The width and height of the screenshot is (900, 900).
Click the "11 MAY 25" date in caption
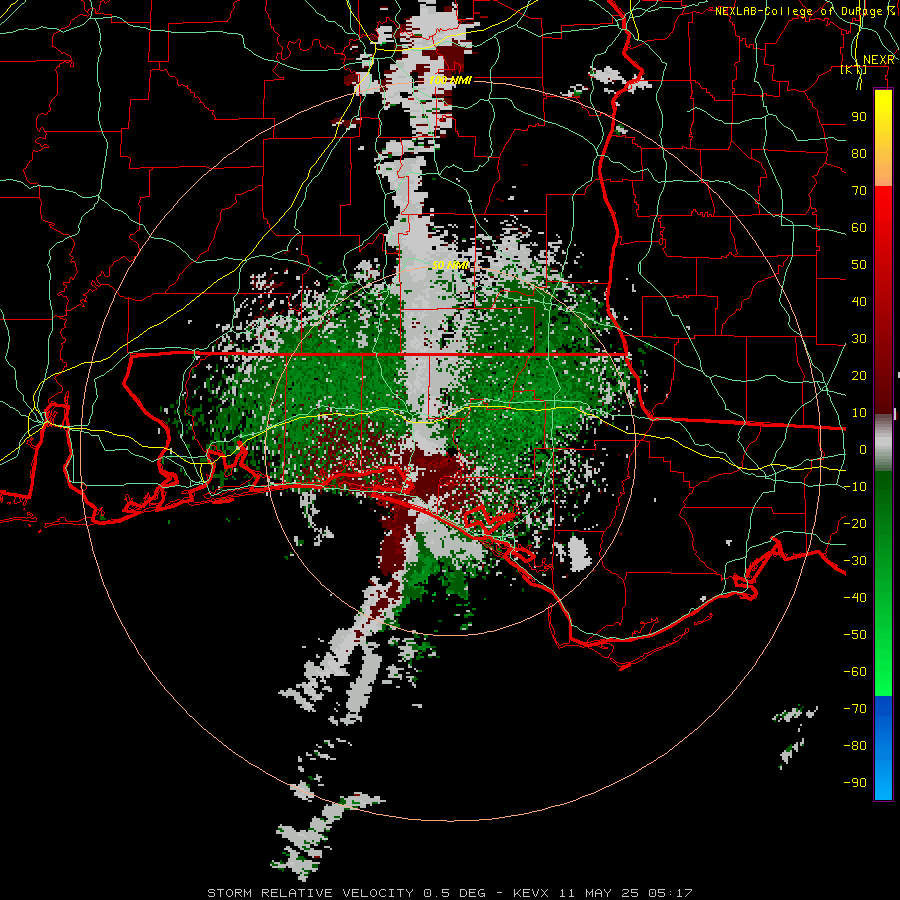click(598, 893)
